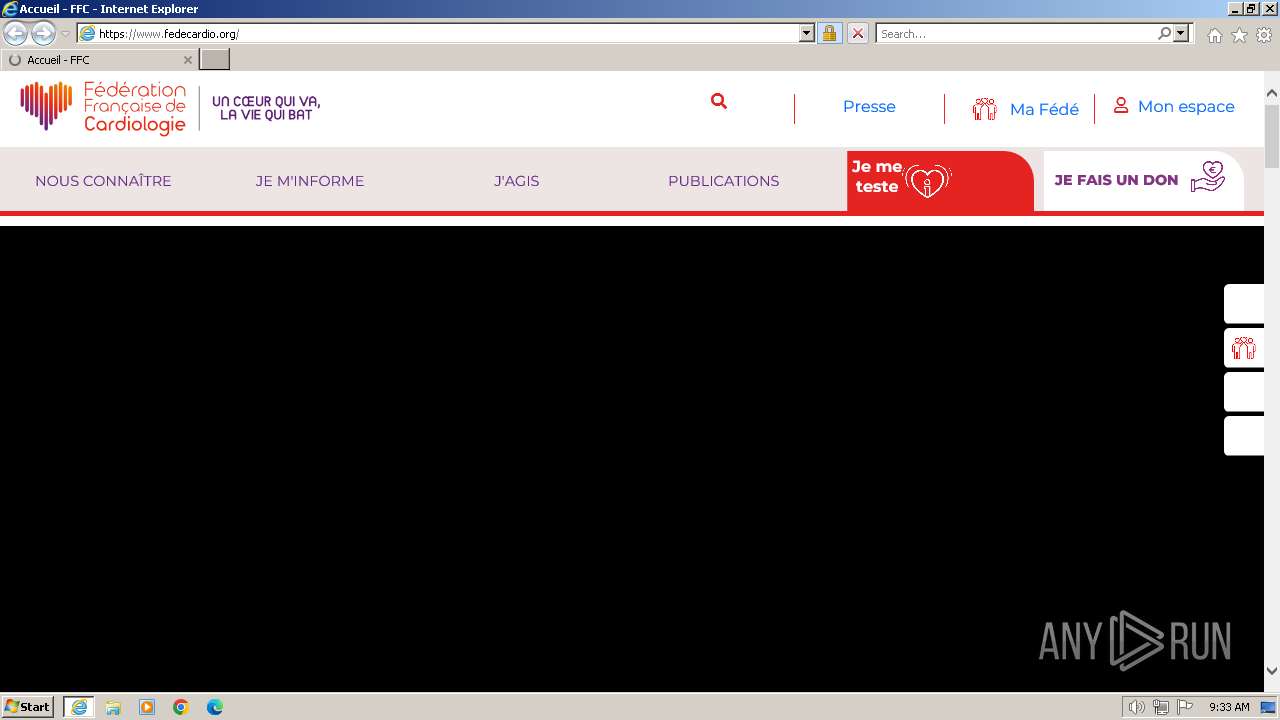Viewport: 1280px width, 720px height.
Task: Stop page loading with the X button
Action: click(857, 33)
